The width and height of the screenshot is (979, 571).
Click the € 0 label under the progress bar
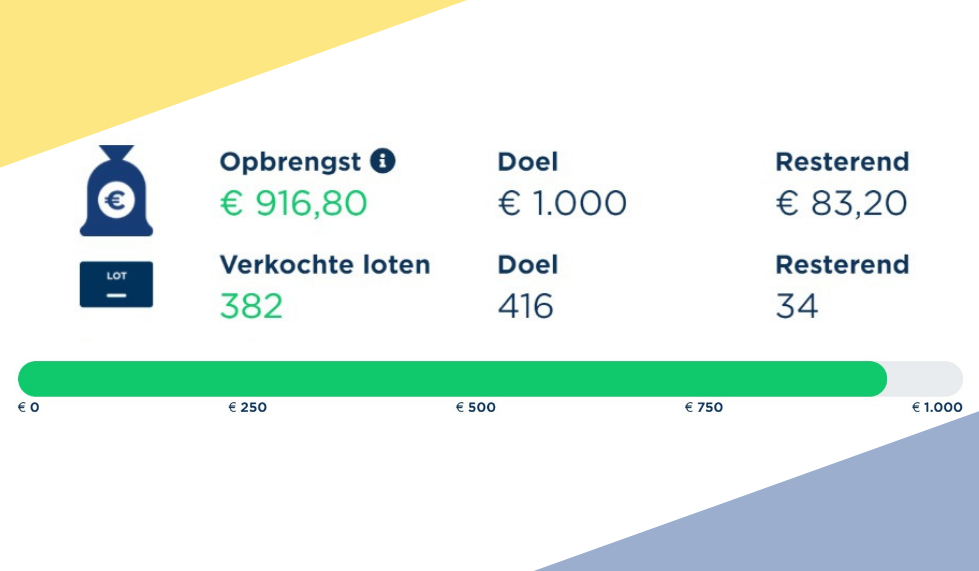click(29, 408)
